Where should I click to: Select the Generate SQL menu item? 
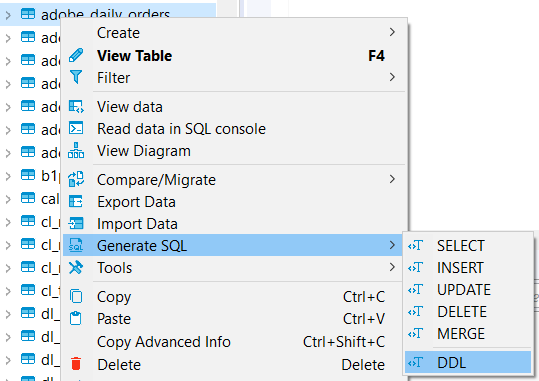click(233, 245)
